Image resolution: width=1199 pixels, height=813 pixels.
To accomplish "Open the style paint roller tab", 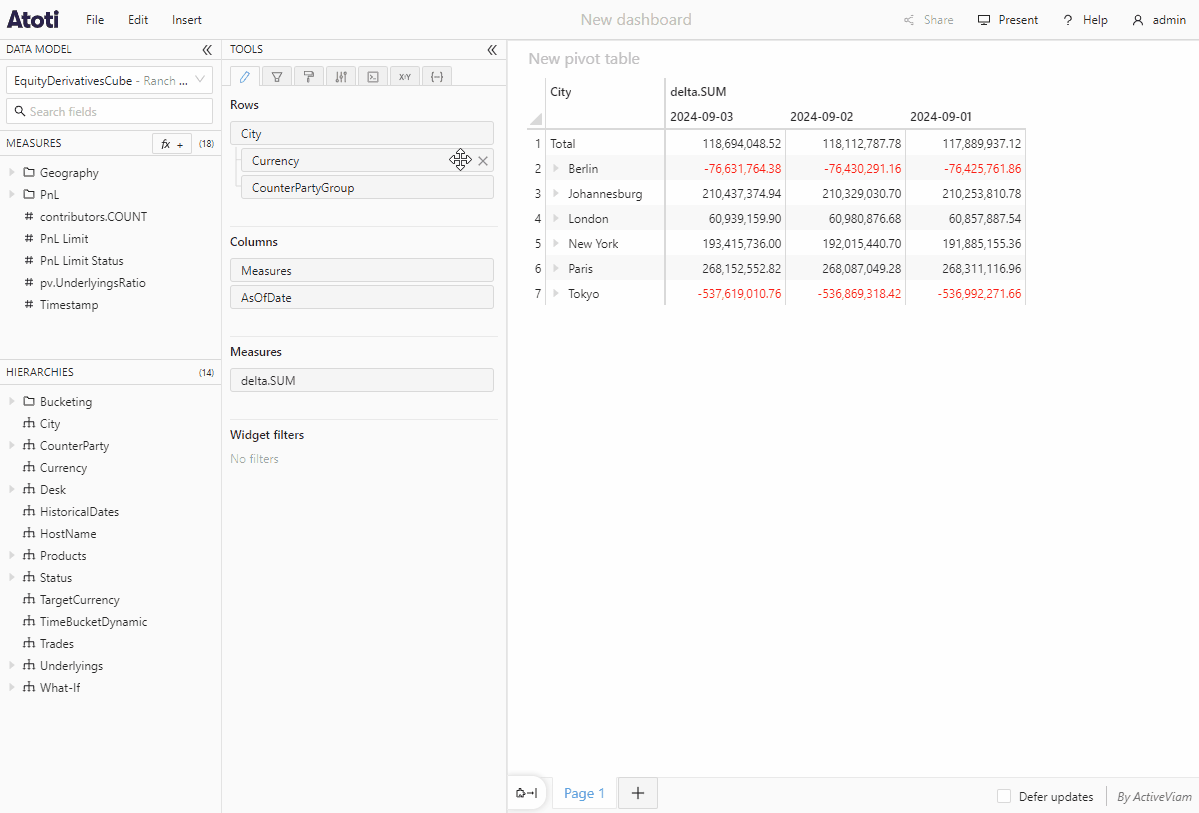I will [x=309, y=76].
